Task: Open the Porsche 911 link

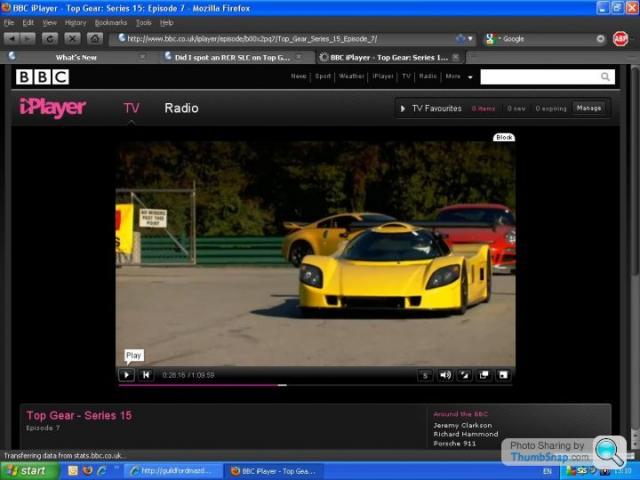Action: pyautogui.click(x=455, y=443)
